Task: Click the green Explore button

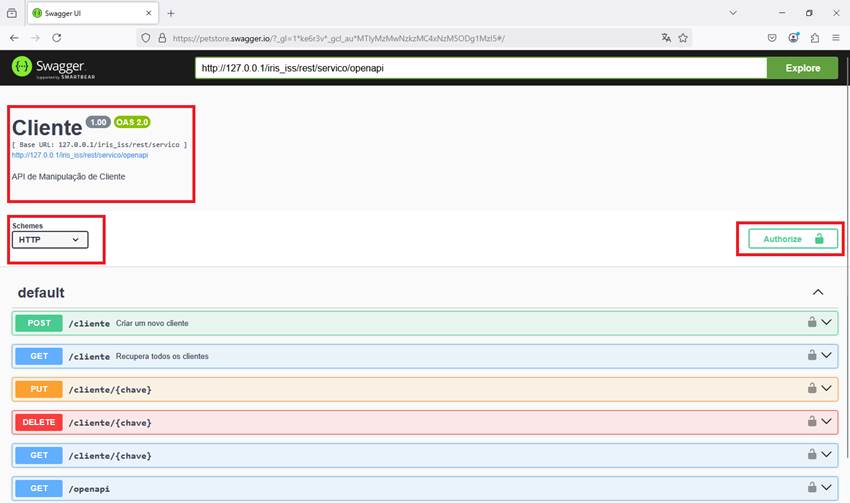Action: (802, 68)
